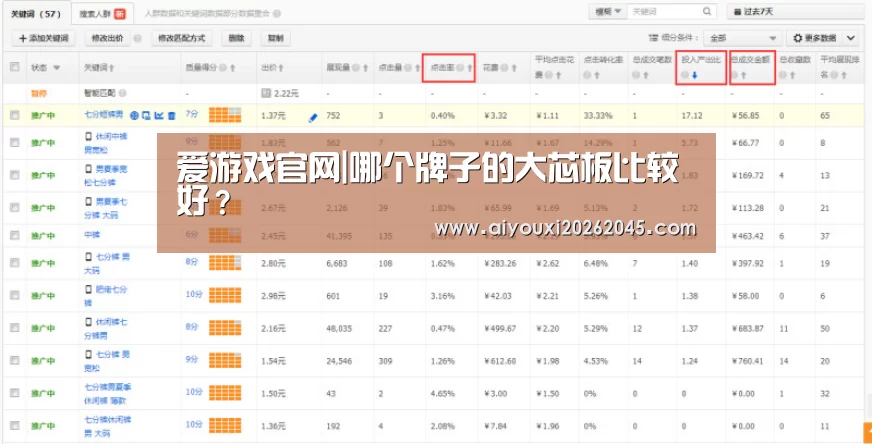Sort by 总成交金额 using its arrow
The image size is (872, 444).
point(743,75)
